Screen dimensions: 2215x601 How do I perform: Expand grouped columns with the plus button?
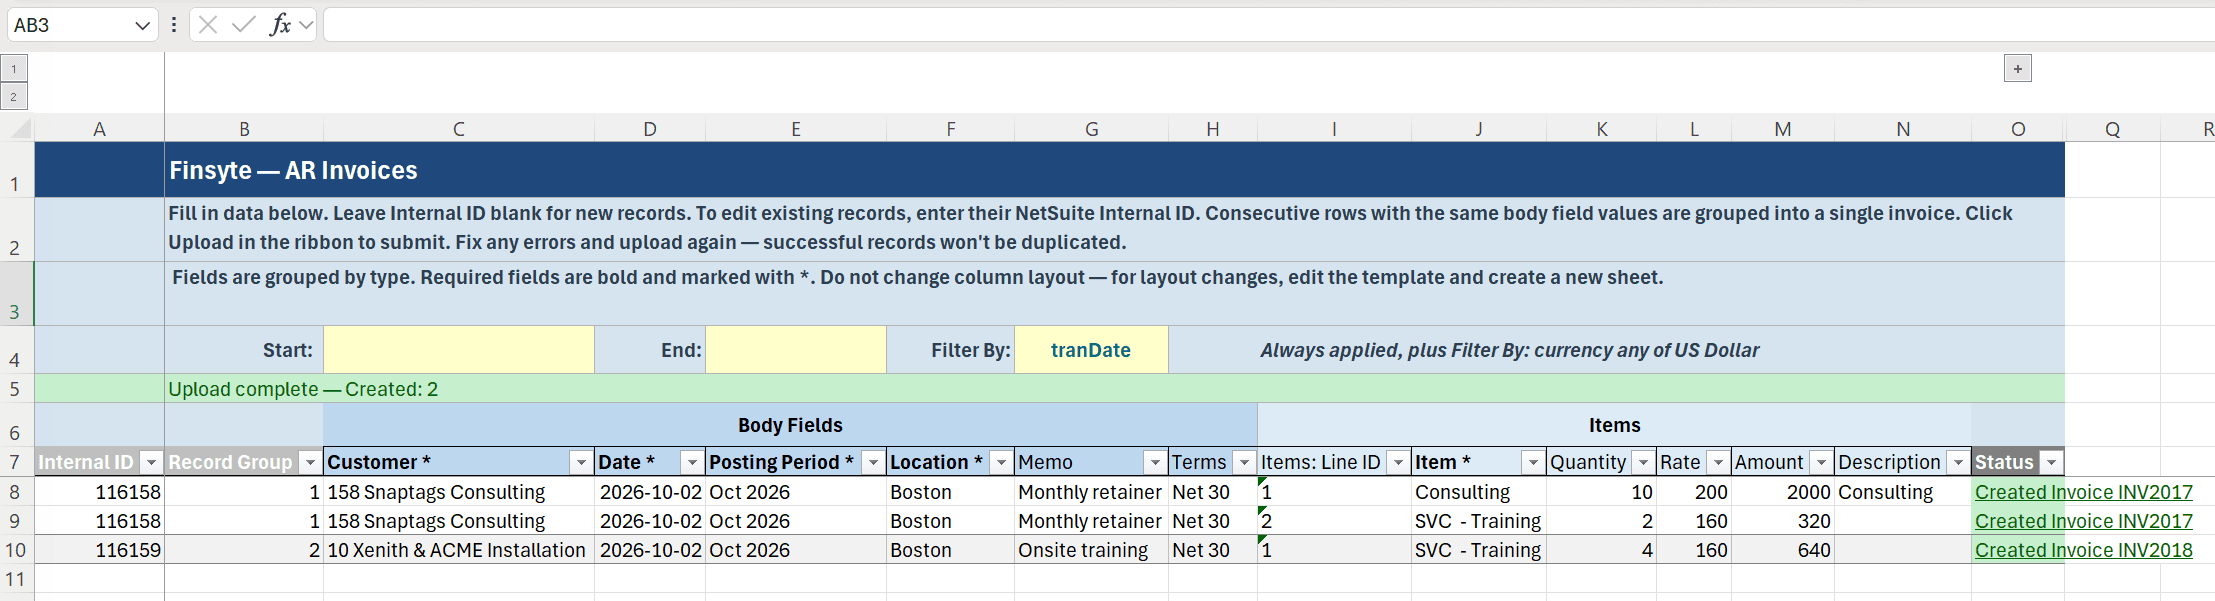pos(2018,69)
